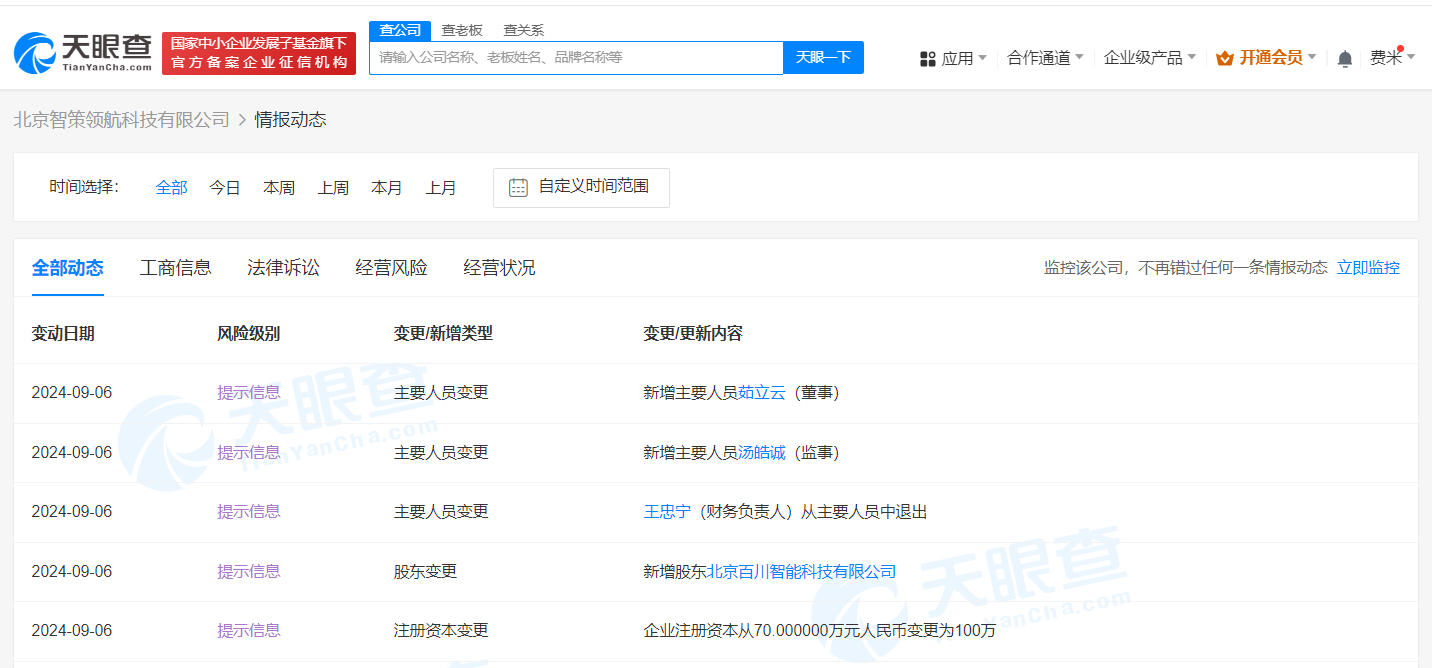Screen dimensions: 1432x668
Task: Switch to the 经营状况 tab
Action: (500, 268)
